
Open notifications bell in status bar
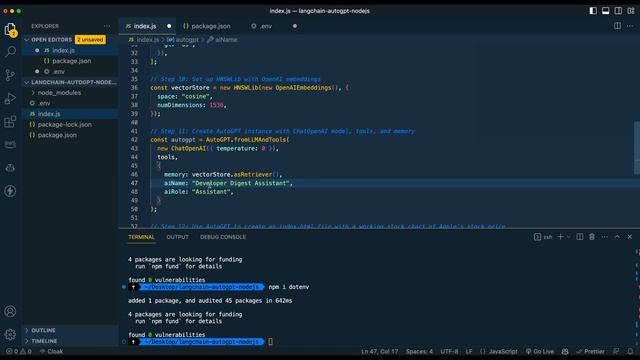coord(630,351)
